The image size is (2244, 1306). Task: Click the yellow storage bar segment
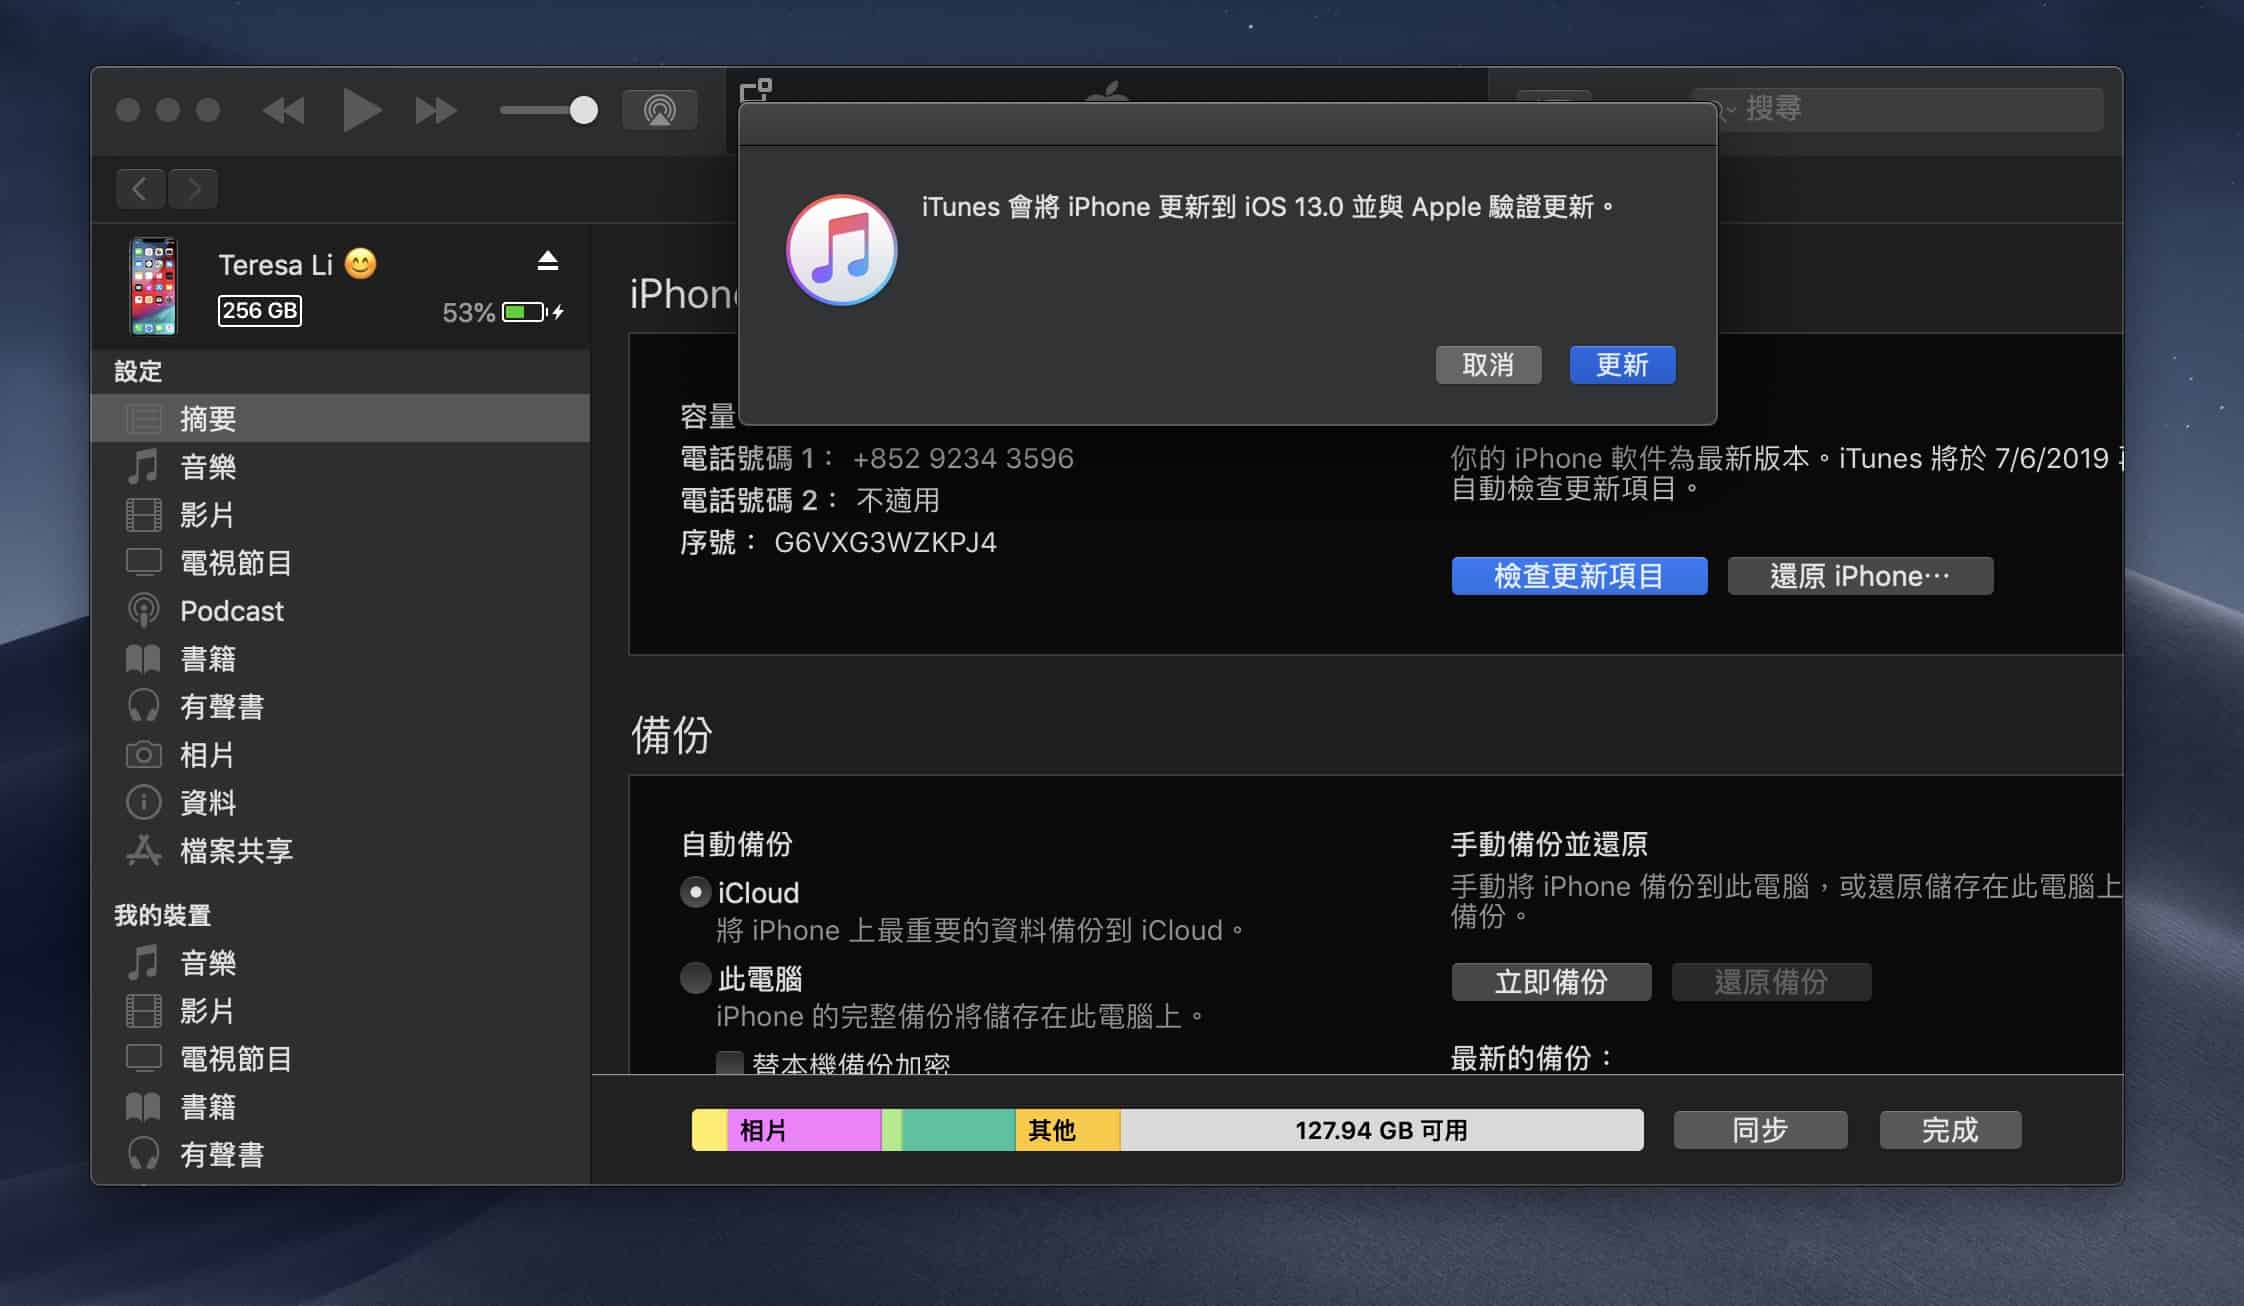pyautogui.click(x=709, y=1130)
